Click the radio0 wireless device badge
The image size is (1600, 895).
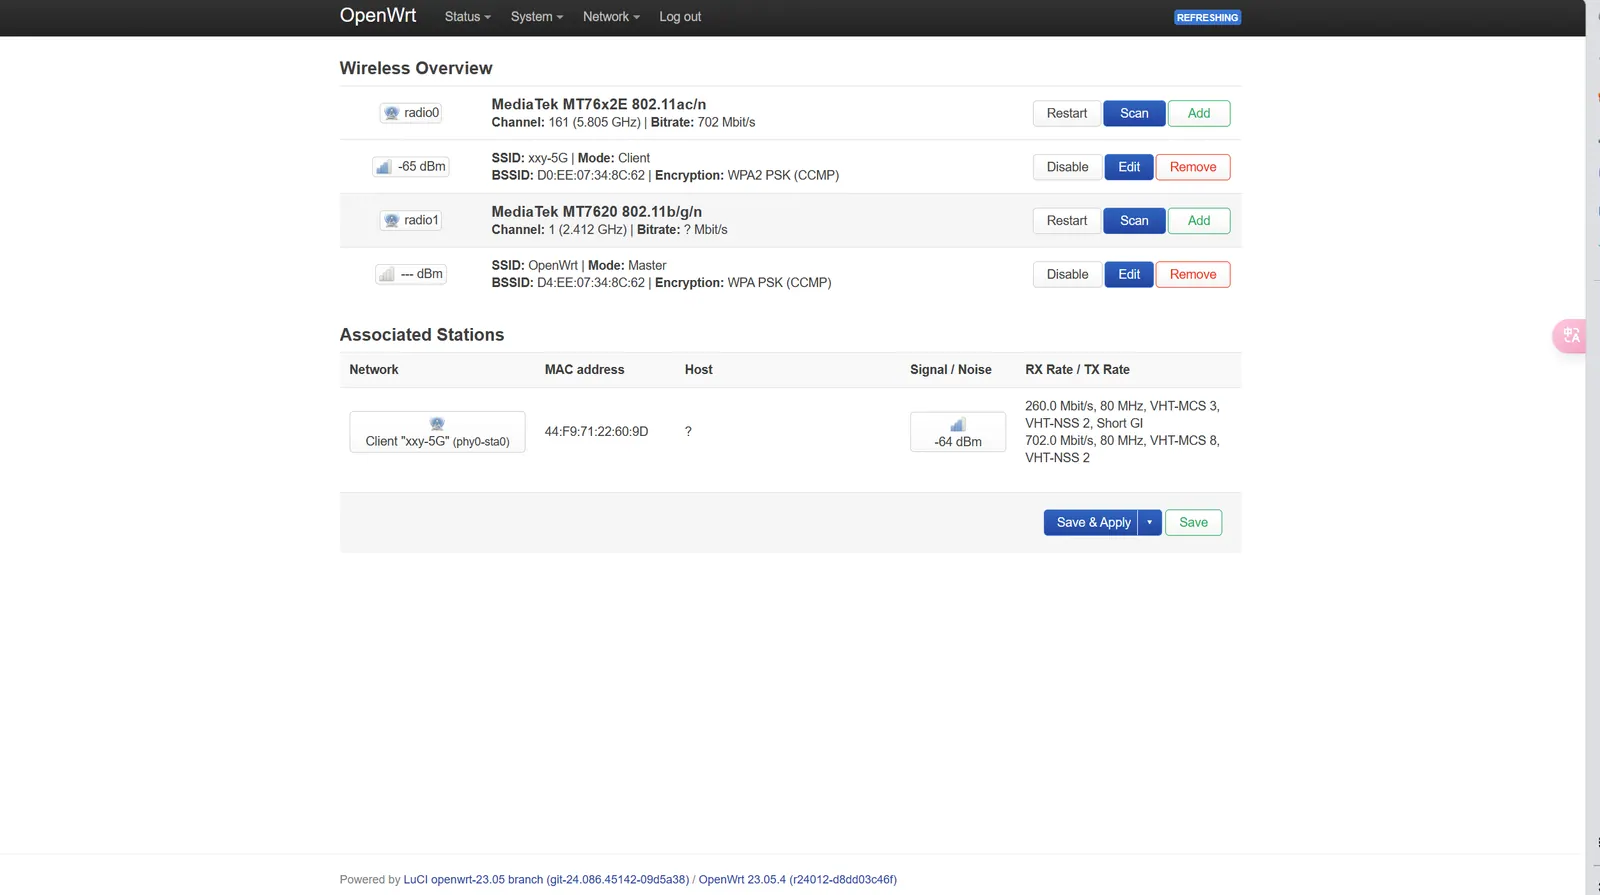tap(411, 113)
